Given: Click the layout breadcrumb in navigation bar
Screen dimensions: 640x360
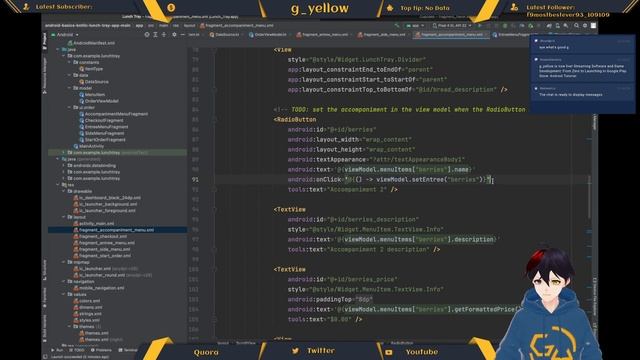Looking at the screenshot, I should coord(189,25).
